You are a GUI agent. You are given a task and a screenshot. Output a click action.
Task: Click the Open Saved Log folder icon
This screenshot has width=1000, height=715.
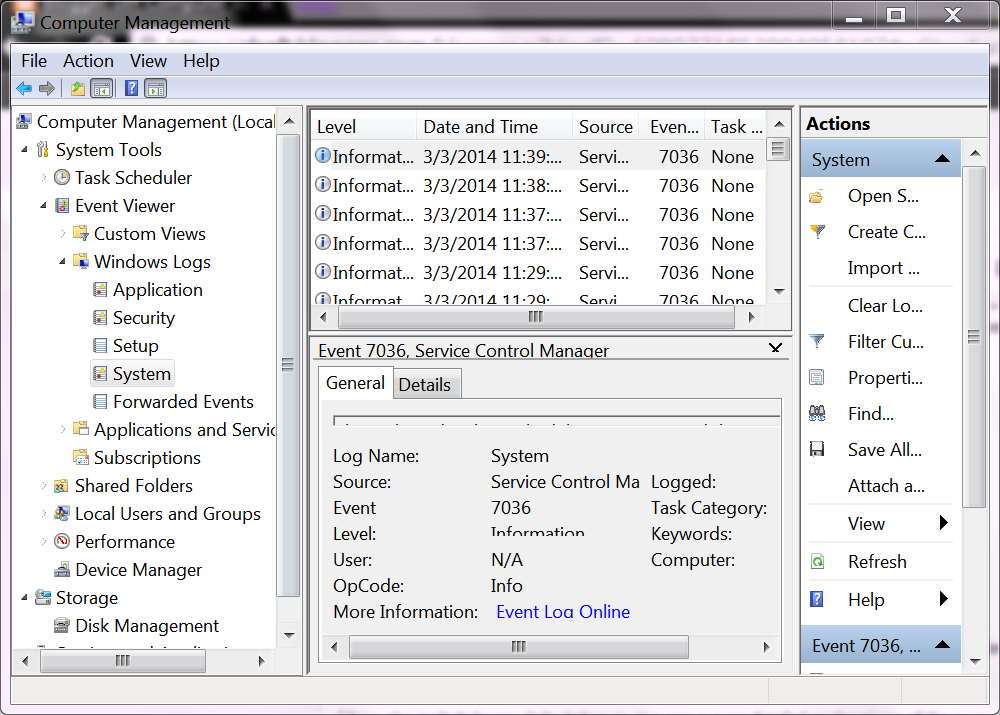coord(817,196)
